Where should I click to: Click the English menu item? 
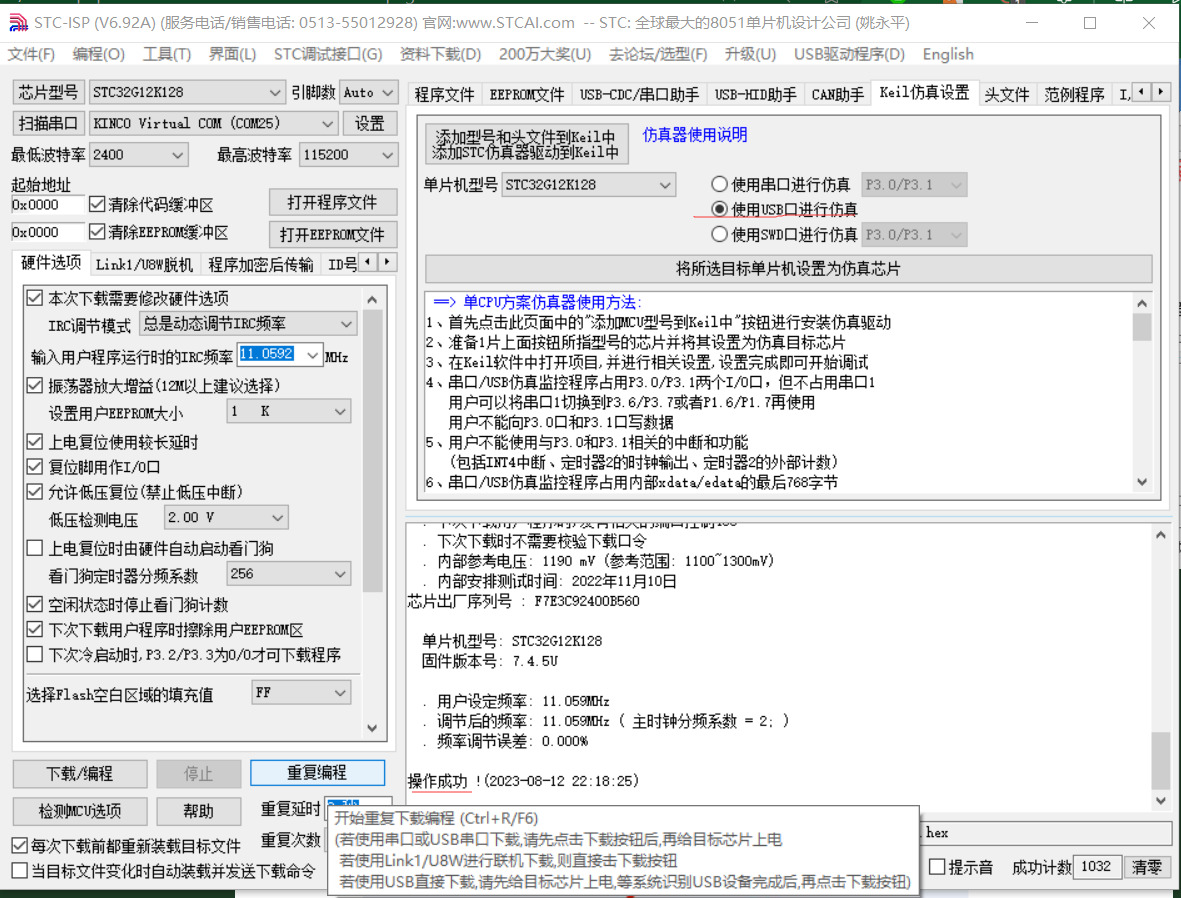948,54
